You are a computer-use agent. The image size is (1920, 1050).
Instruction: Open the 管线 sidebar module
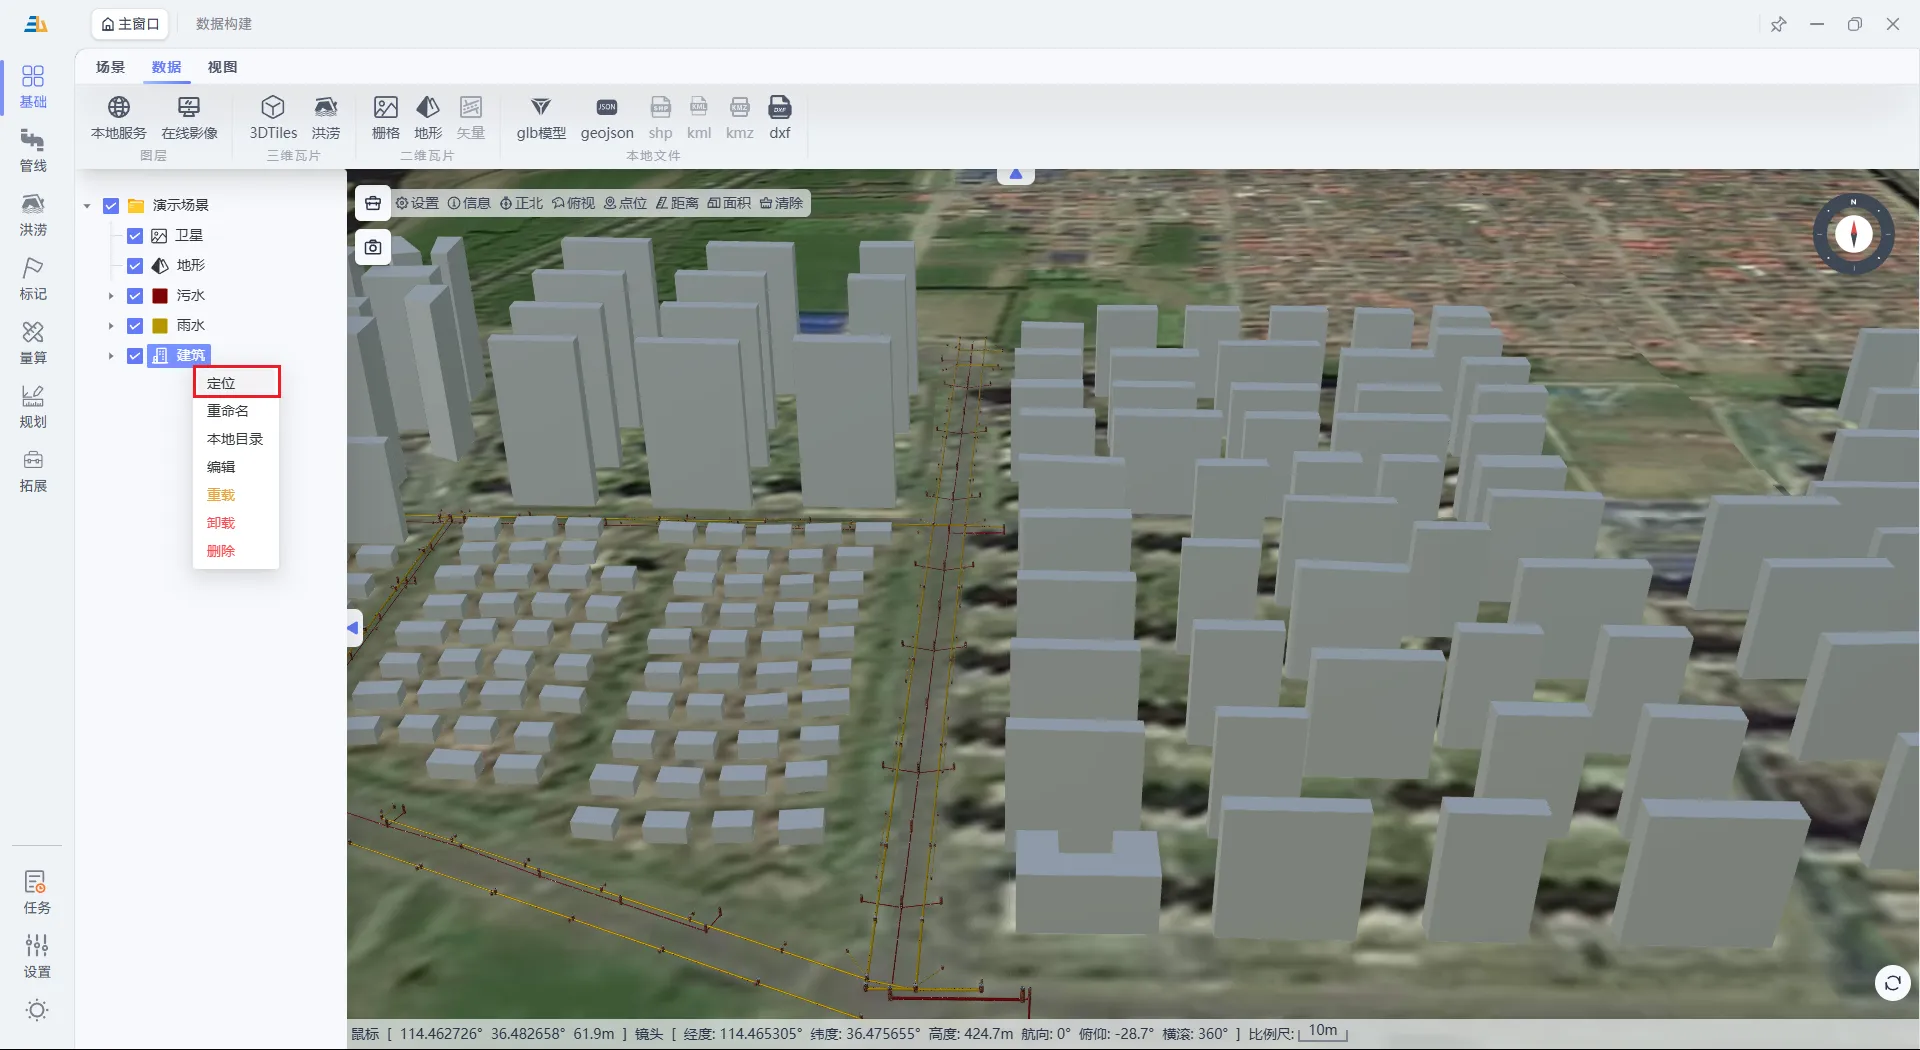point(33,151)
